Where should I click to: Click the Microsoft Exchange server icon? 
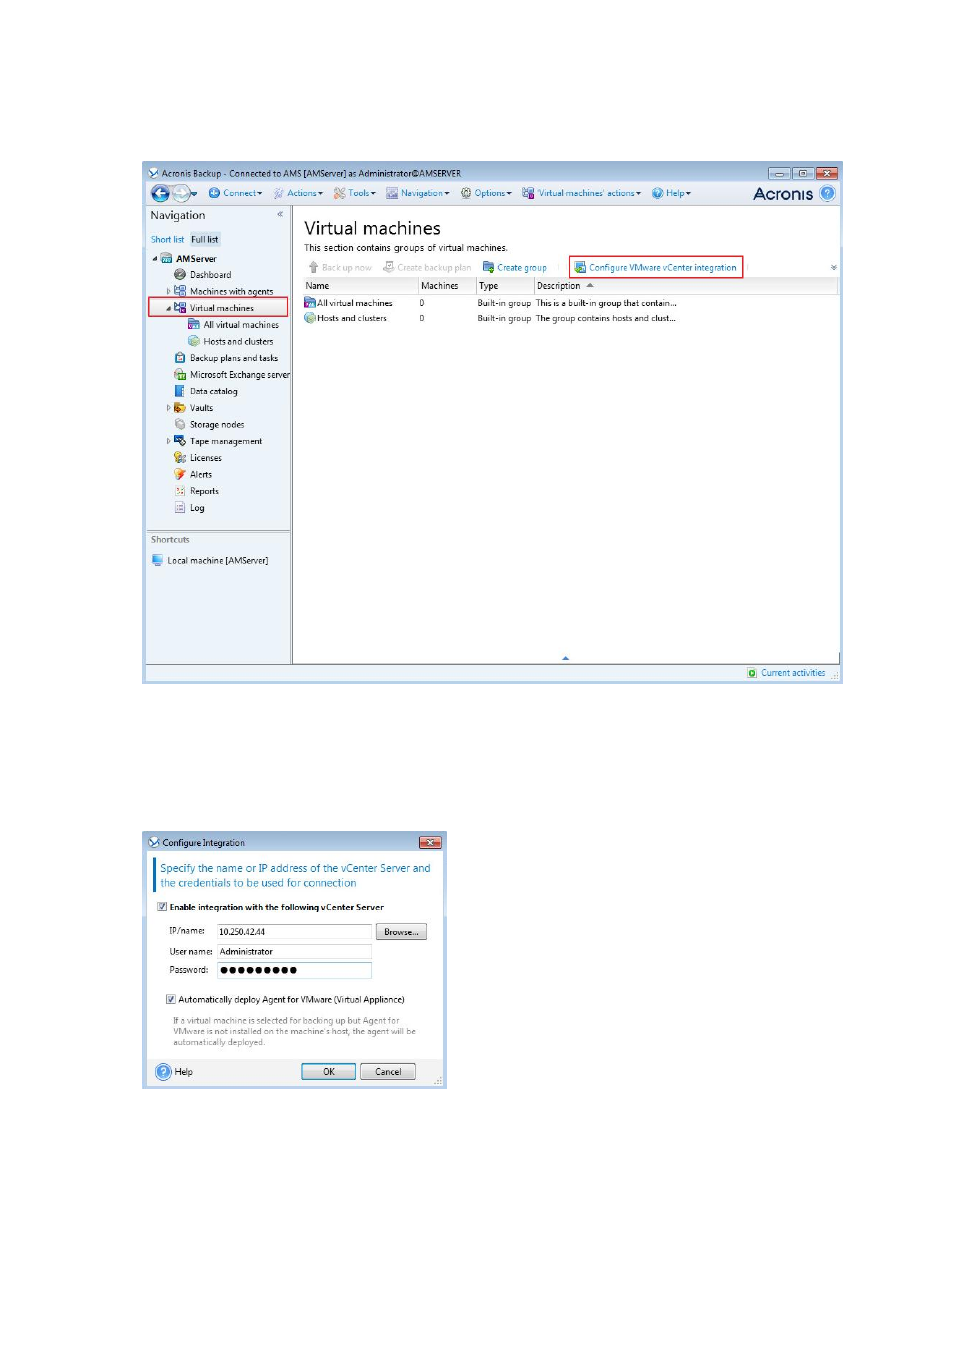coord(180,375)
